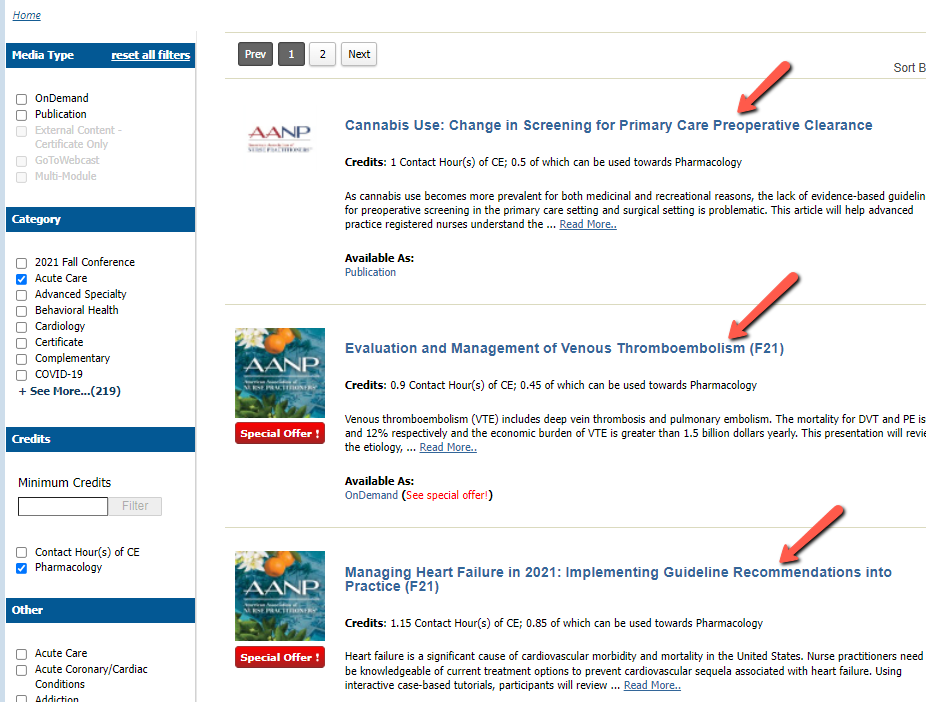Viewport: 926px width, 702px height.
Task: Click Special Offer badge under Heart Failure
Action: coord(280,657)
